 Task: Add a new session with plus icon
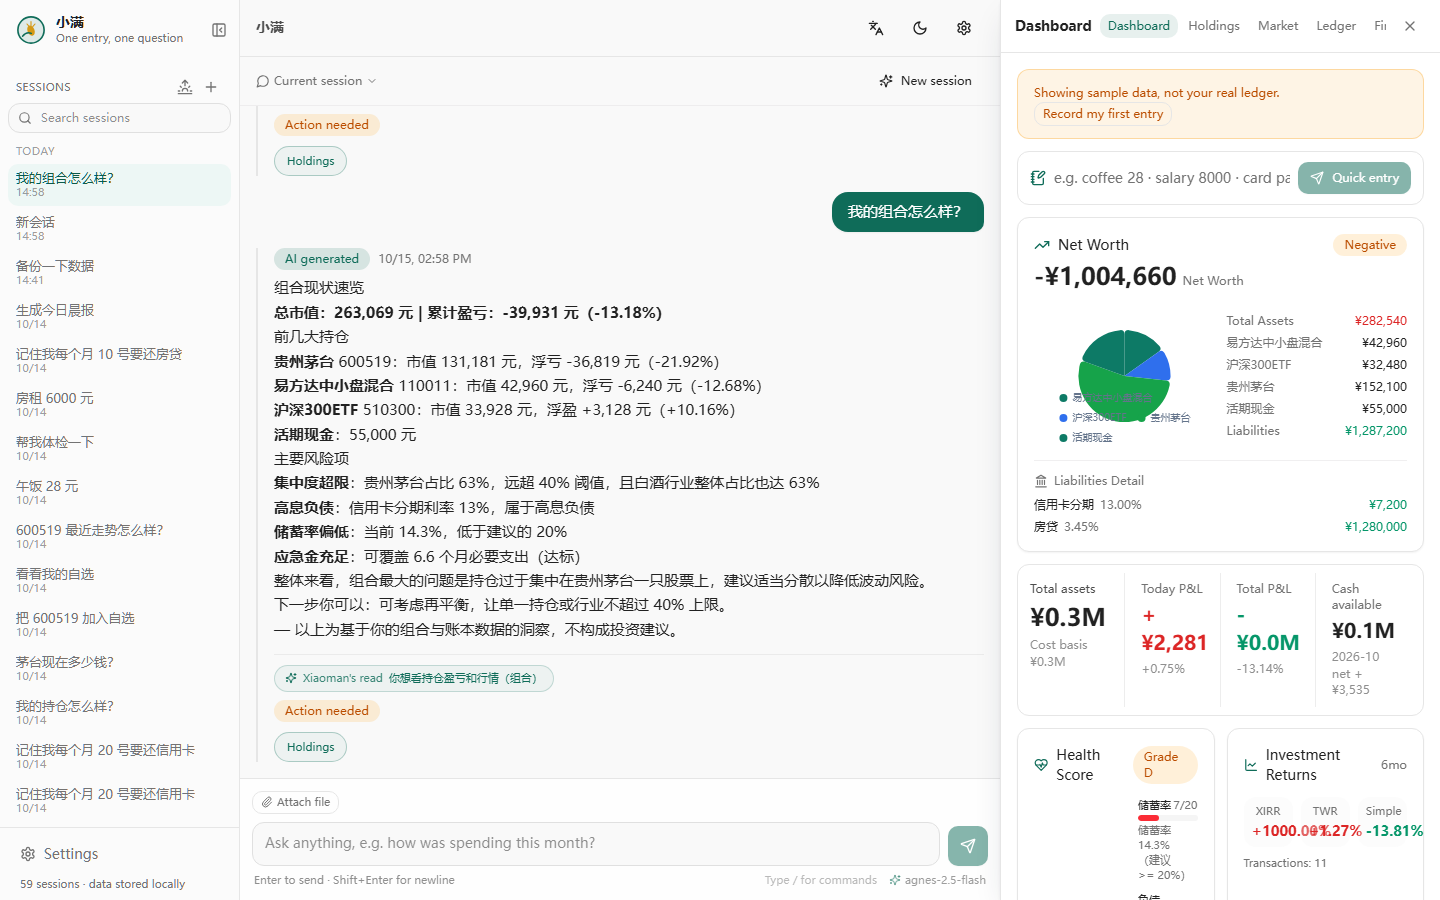point(211,87)
